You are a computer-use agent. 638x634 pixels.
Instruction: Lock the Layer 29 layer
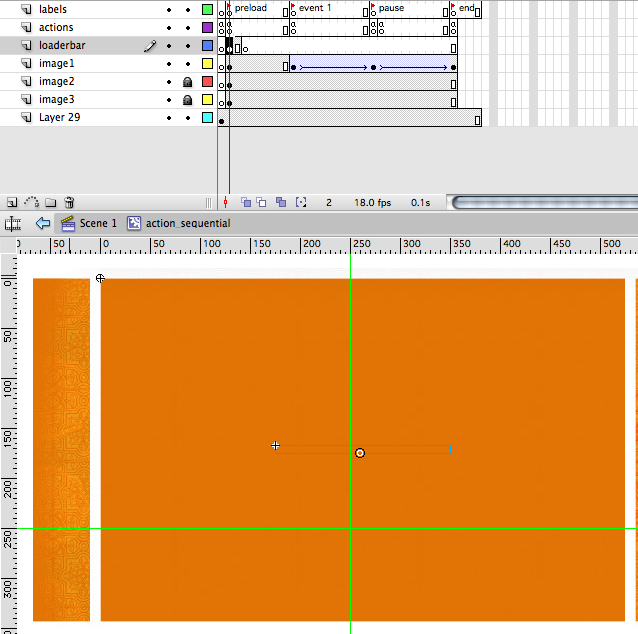[188, 118]
